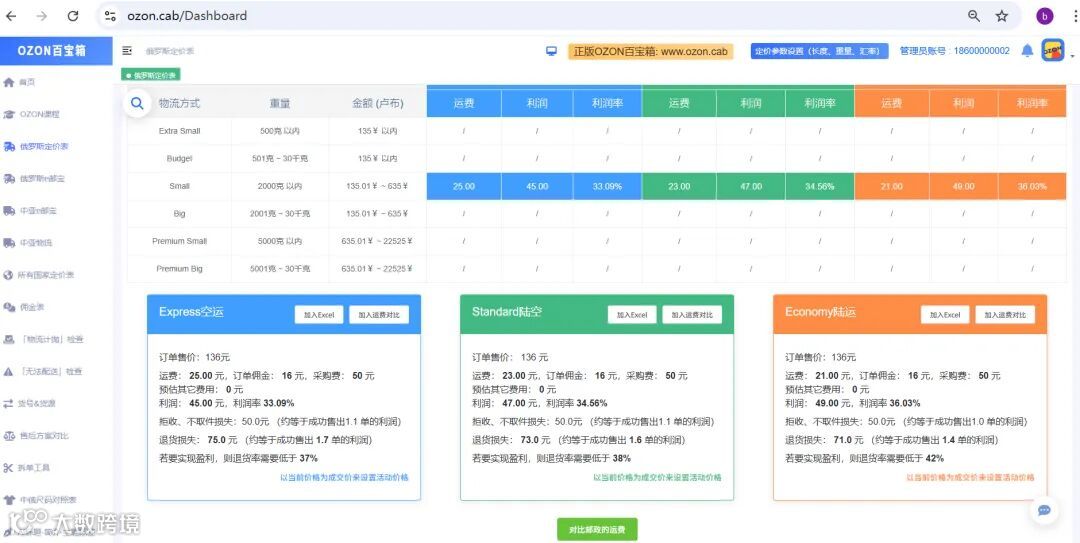Screen dimensions: 1080x543
Task: Click 定价参数设置 blue button
Action: [x=819, y=51]
